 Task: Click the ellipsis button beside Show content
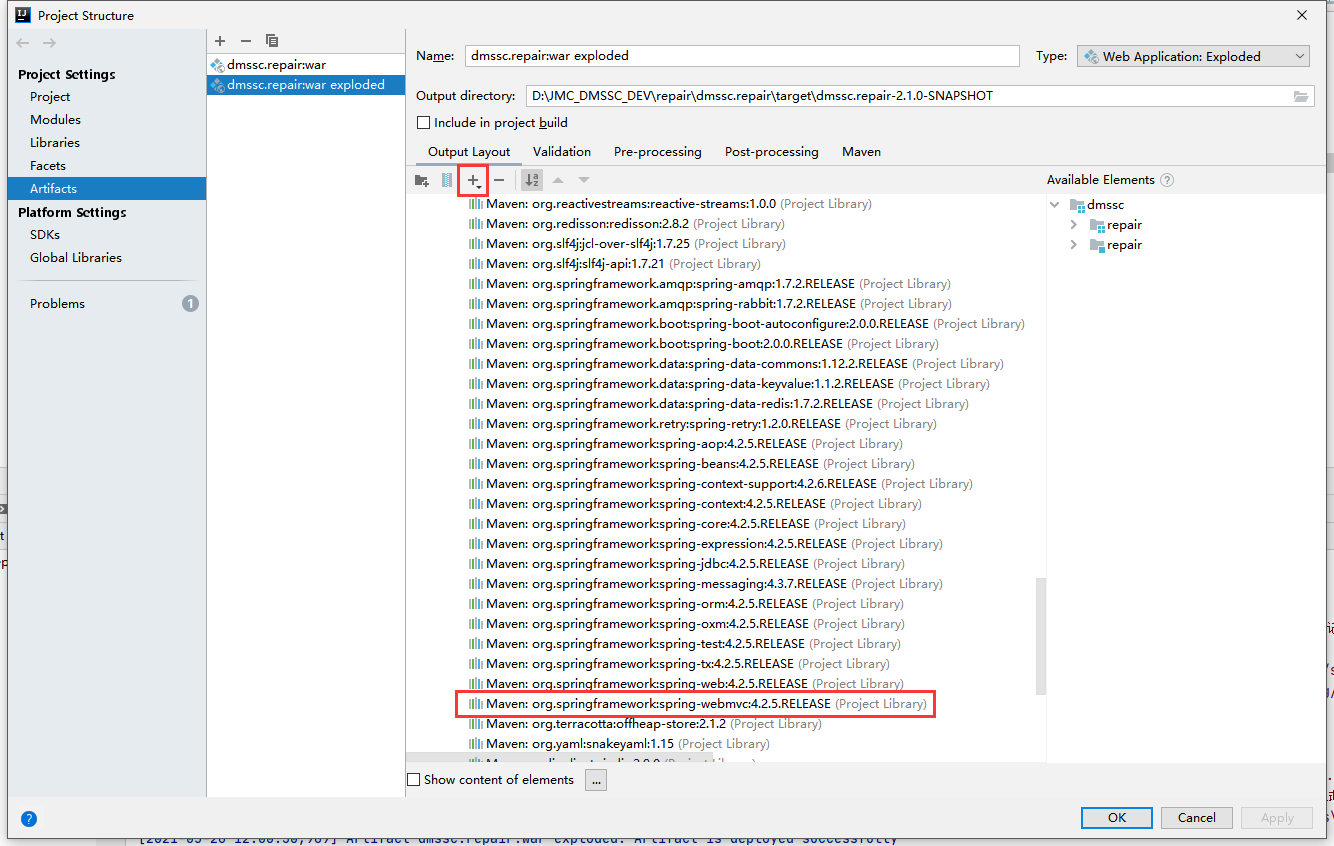click(x=595, y=780)
